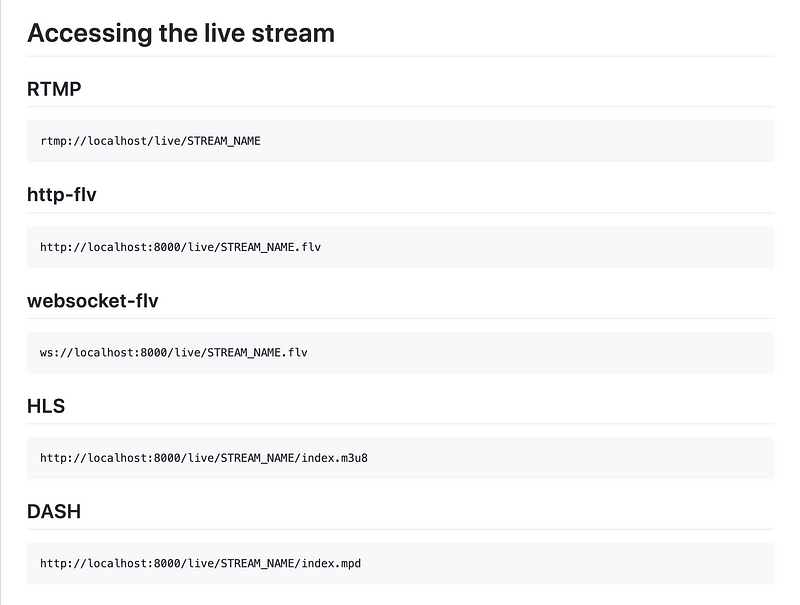Click /live/ path segment in the RTMP URL

[166, 141]
